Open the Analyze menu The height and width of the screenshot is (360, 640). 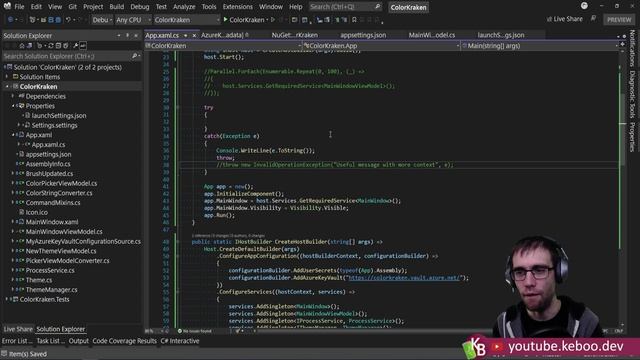(184, 7)
